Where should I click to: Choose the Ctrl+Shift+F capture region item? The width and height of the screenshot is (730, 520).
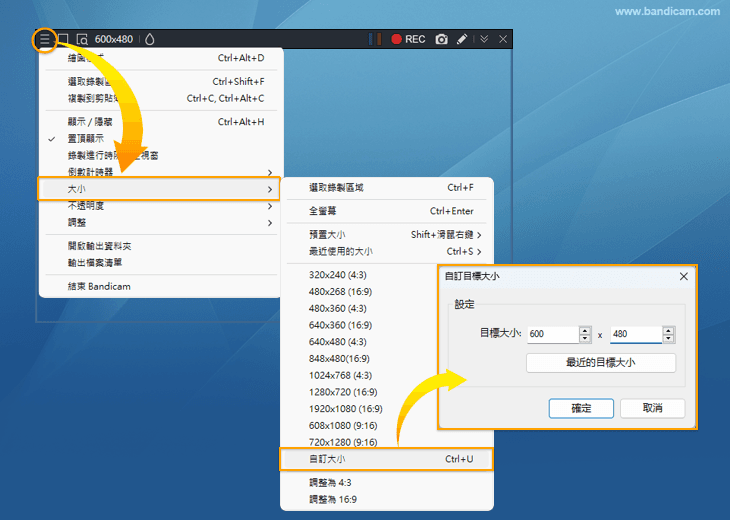(161, 82)
